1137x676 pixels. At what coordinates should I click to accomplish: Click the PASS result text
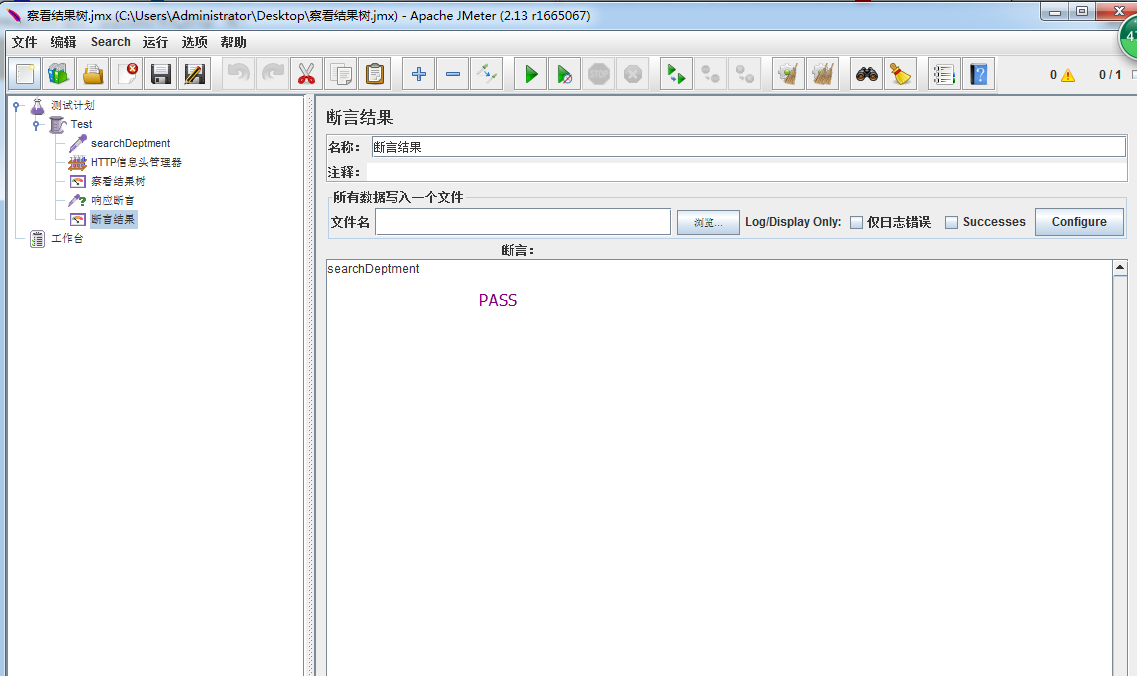[x=498, y=300]
